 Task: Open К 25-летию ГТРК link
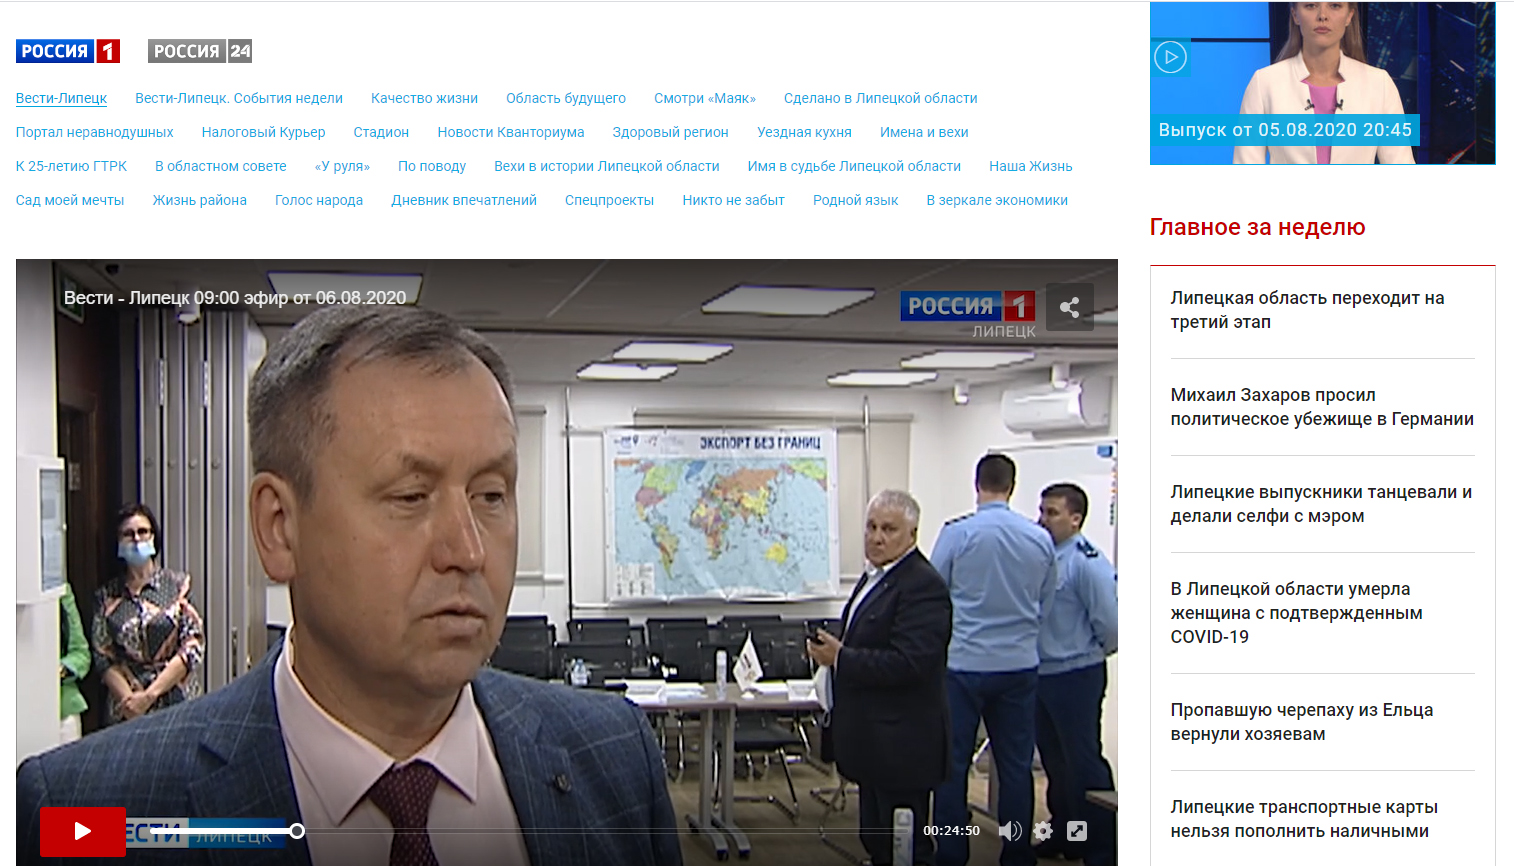pos(71,166)
